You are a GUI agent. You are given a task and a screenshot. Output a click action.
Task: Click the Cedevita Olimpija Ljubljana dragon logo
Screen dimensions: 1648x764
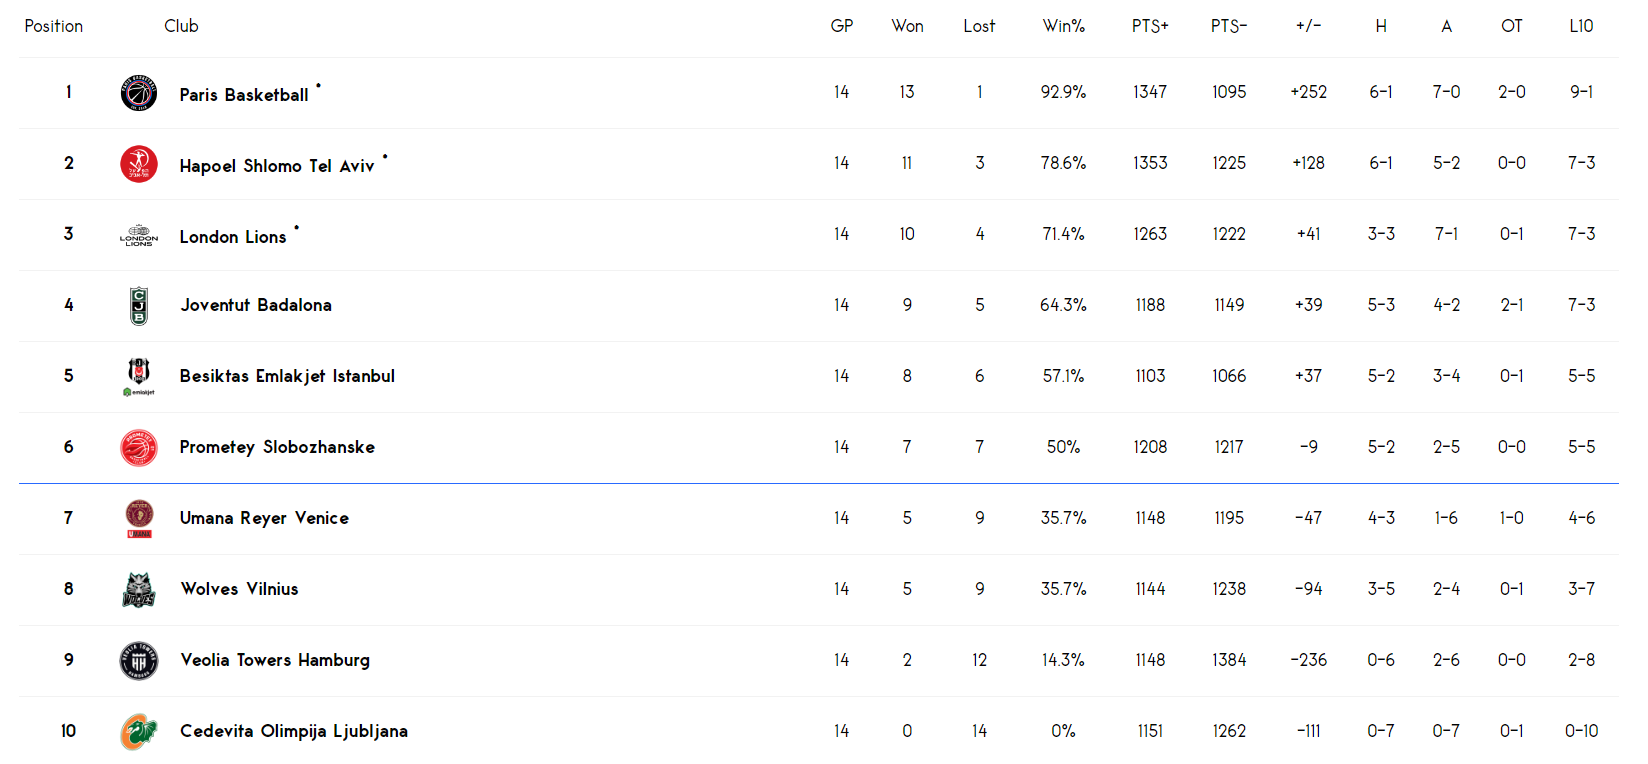[139, 732]
